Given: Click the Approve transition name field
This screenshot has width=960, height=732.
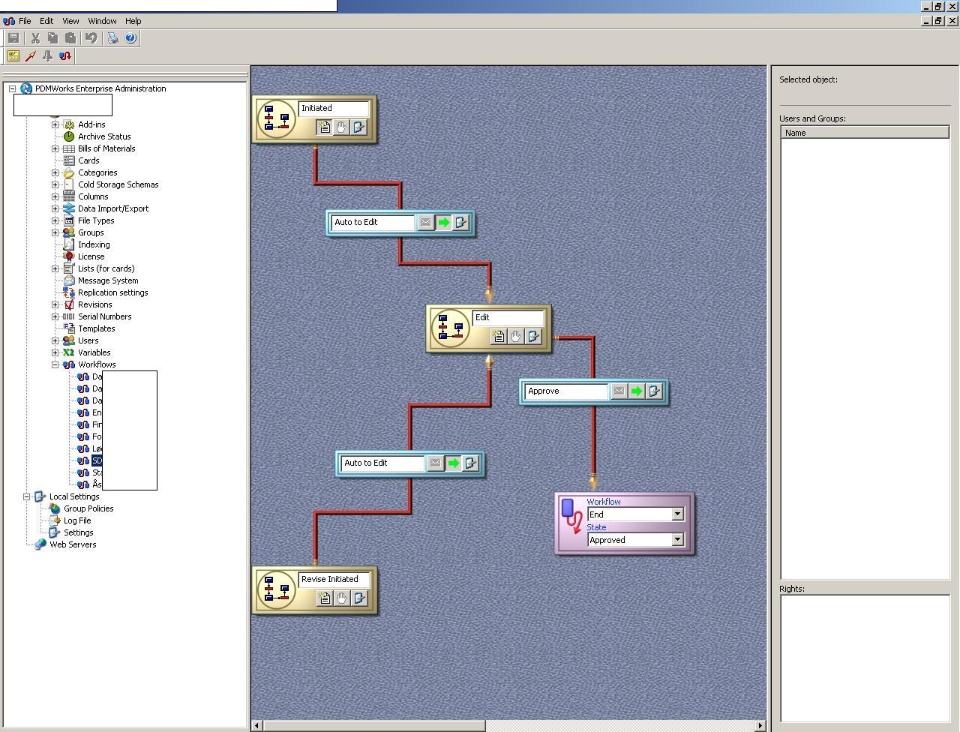Looking at the screenshot, I should 566,391.
